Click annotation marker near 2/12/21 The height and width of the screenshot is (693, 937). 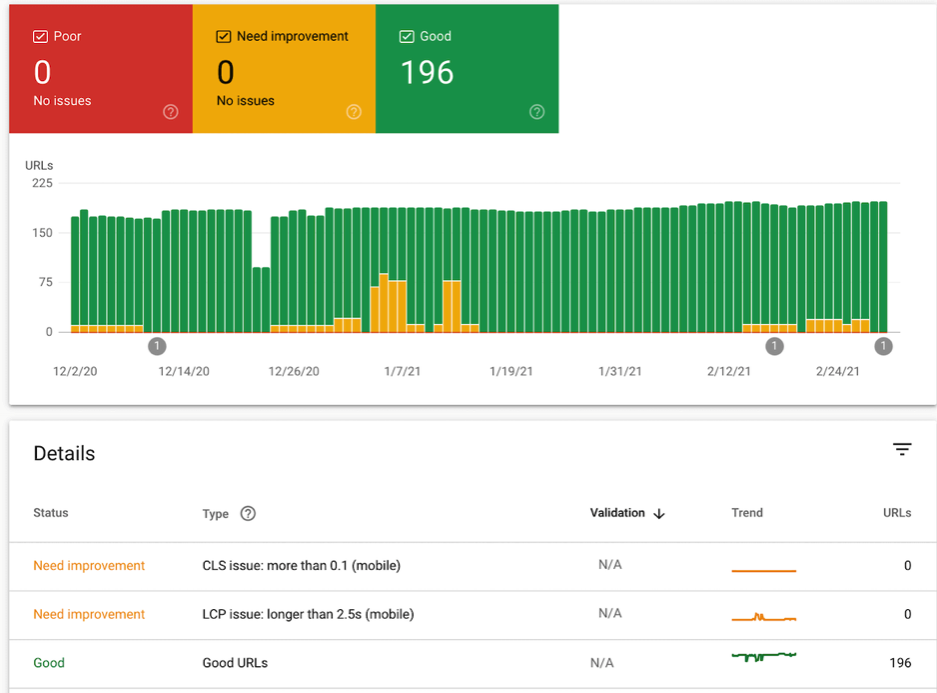coord(774,346)
